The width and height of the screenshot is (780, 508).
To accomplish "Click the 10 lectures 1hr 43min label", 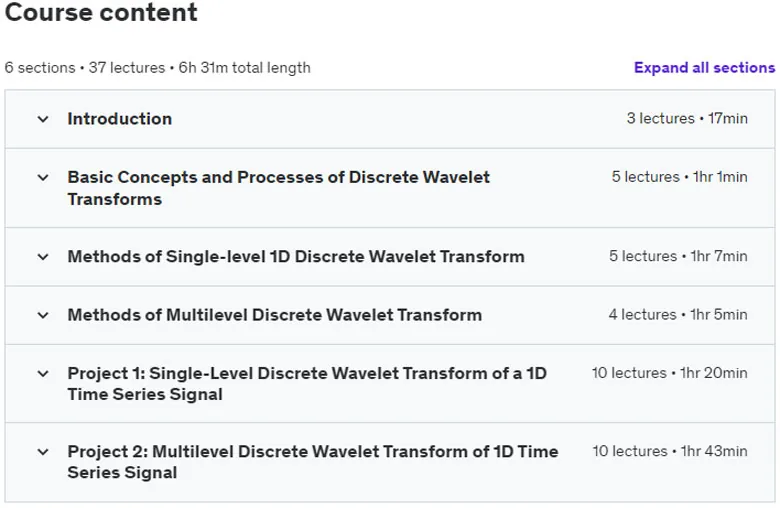I will coord(670,451).
